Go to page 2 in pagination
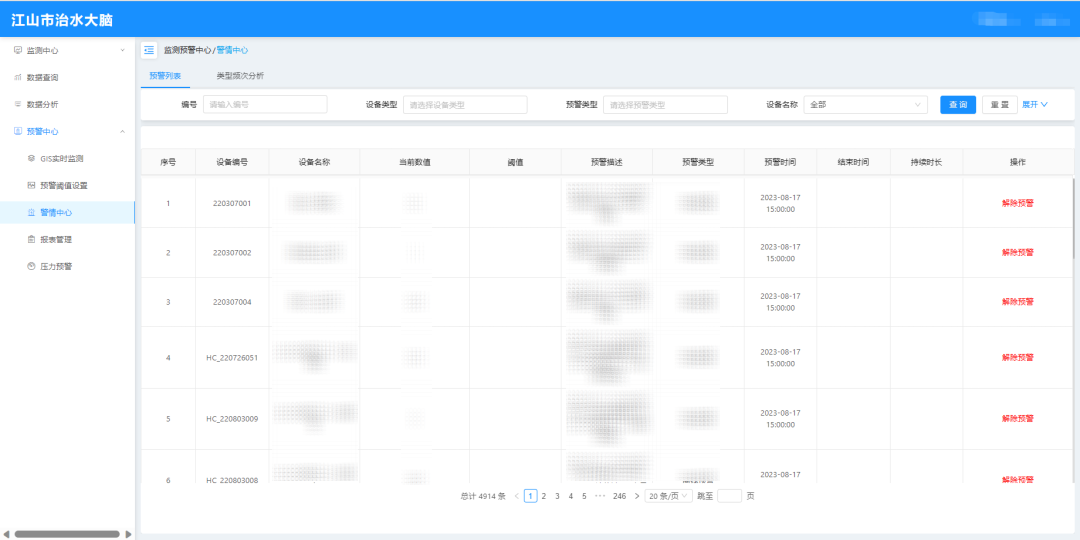 [543, 496]
